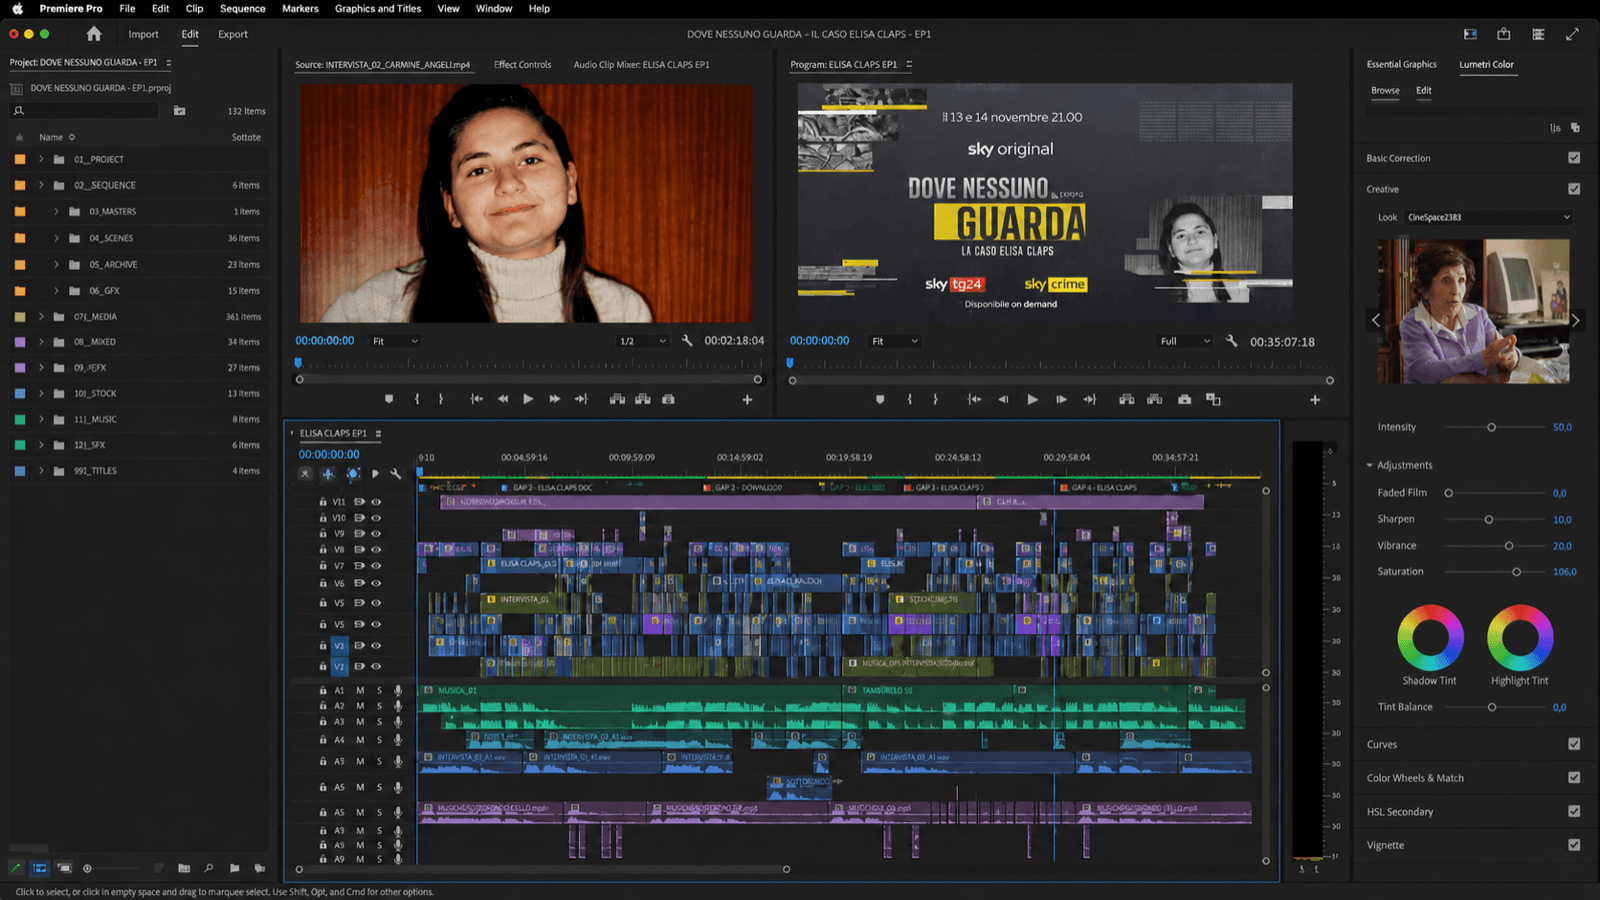The width and height of the screenshot is (1600, 900).
Task: Click the timeline Add Marker icon
Action: tap(375, 474)
